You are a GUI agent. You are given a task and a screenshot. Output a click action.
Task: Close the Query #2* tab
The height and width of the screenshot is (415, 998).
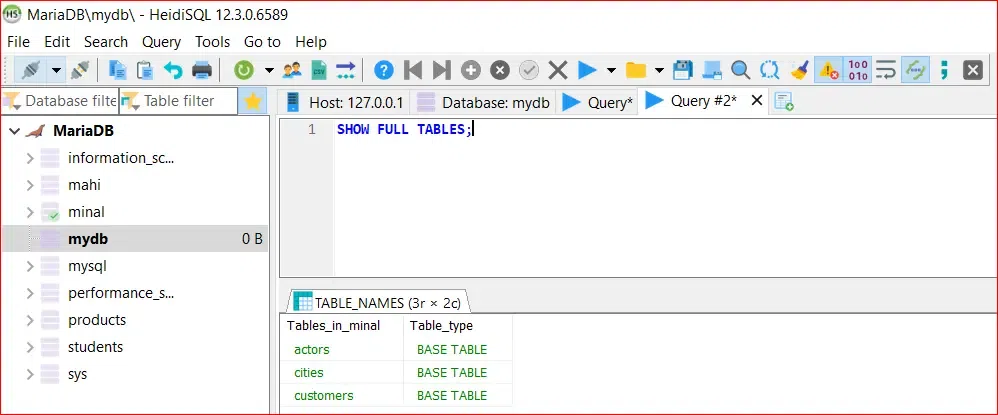click(757, 101)
